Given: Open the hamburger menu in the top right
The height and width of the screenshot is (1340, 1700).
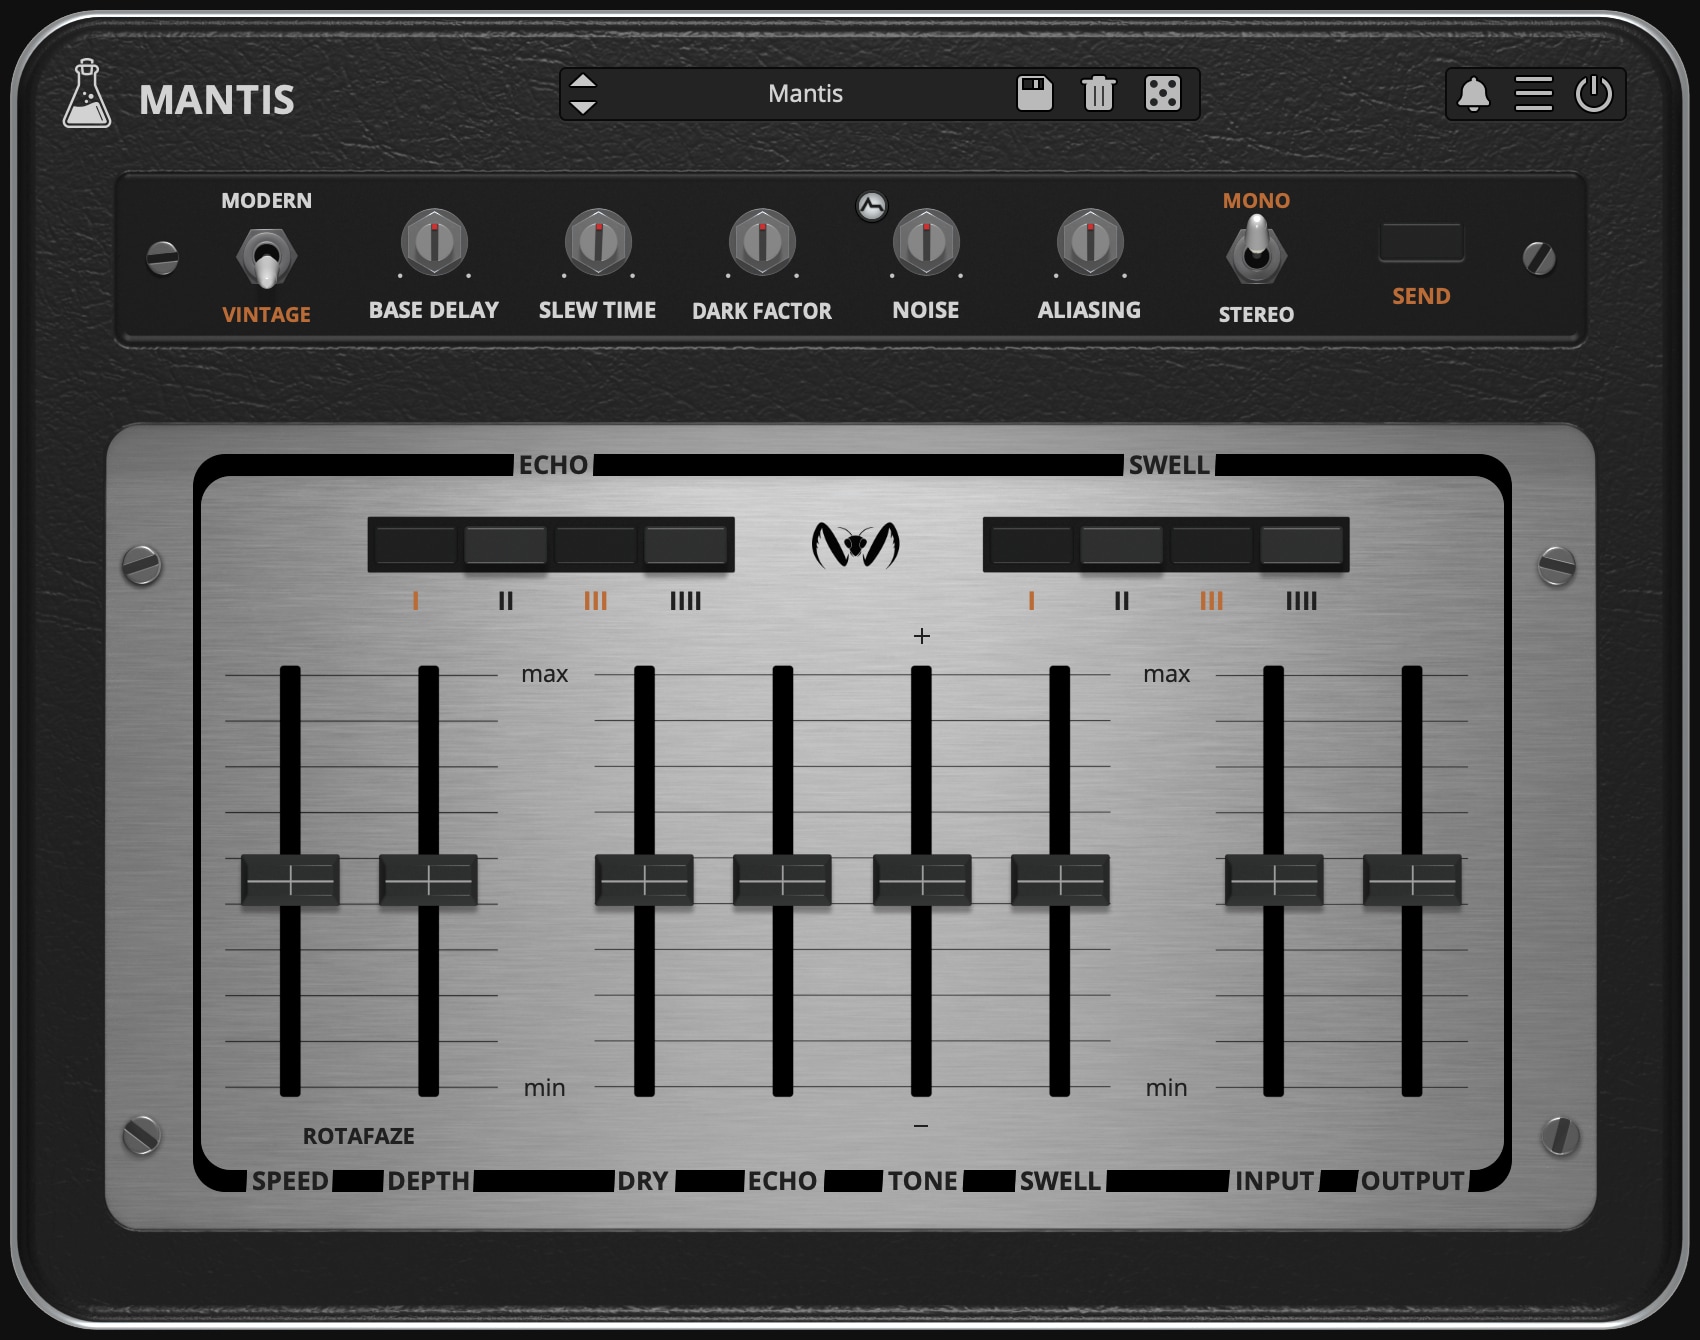Looking at the screenshot, I should point(1535,94).
